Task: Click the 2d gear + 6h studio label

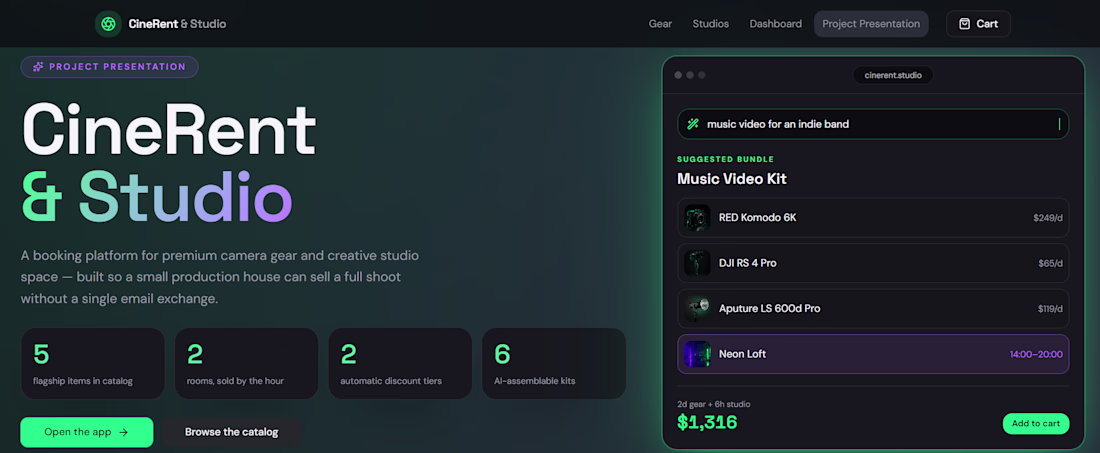Action: [x=713, y=404]
